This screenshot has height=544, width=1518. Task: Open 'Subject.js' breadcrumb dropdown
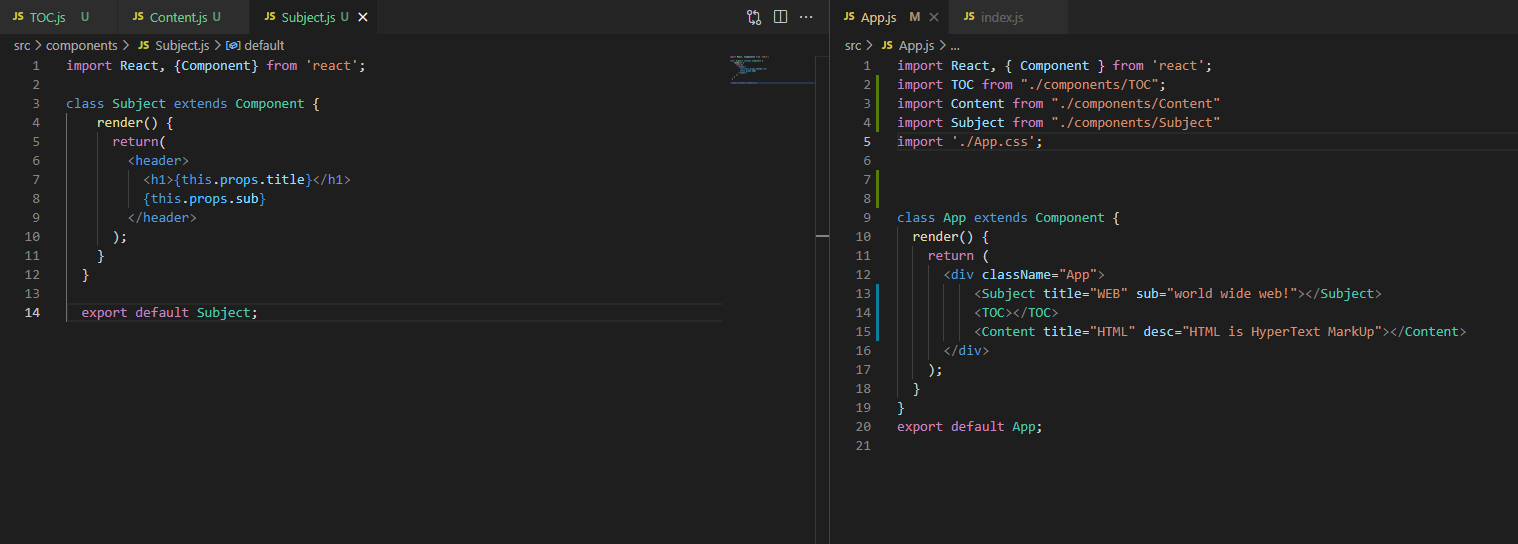point(182,45)
